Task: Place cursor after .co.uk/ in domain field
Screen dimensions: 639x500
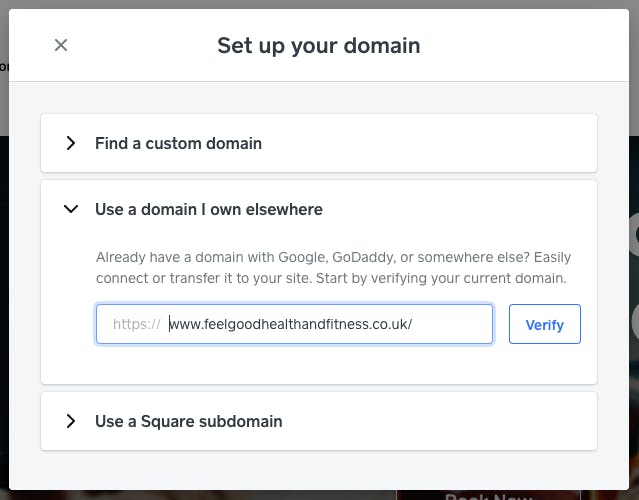Action: point(413,324)
